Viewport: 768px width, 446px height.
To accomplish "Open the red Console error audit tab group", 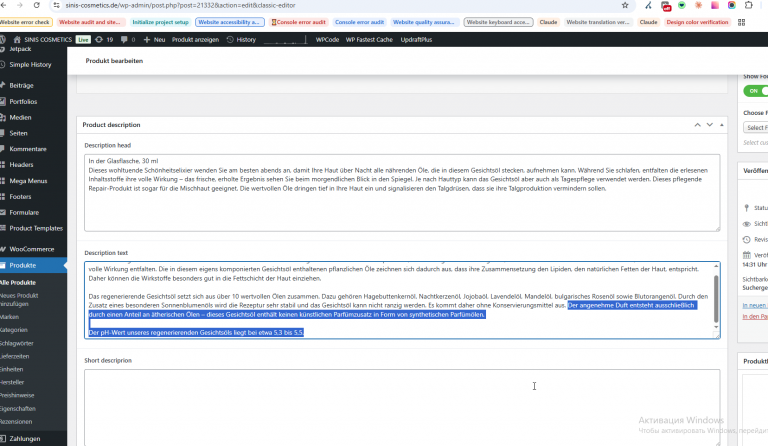I will click(299, 22).
